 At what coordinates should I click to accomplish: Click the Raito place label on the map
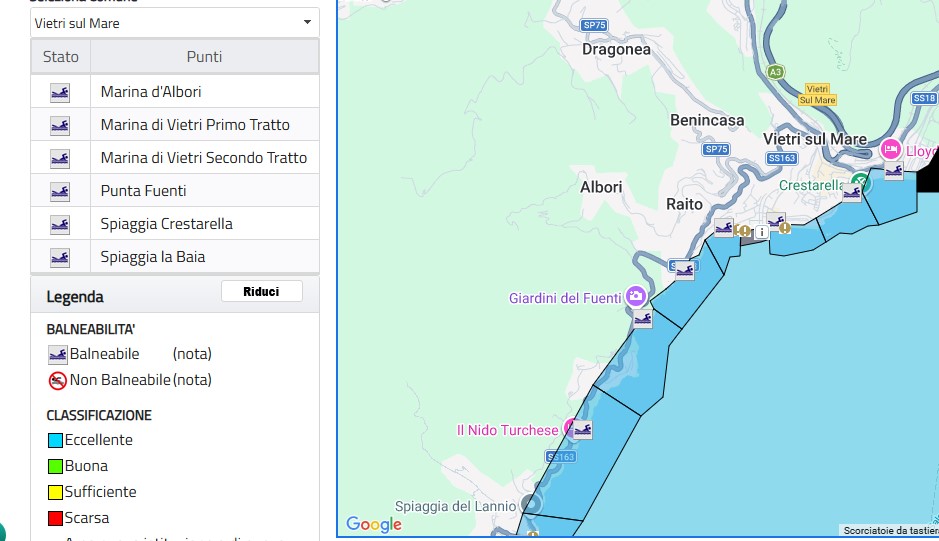(x=684, y=204)
